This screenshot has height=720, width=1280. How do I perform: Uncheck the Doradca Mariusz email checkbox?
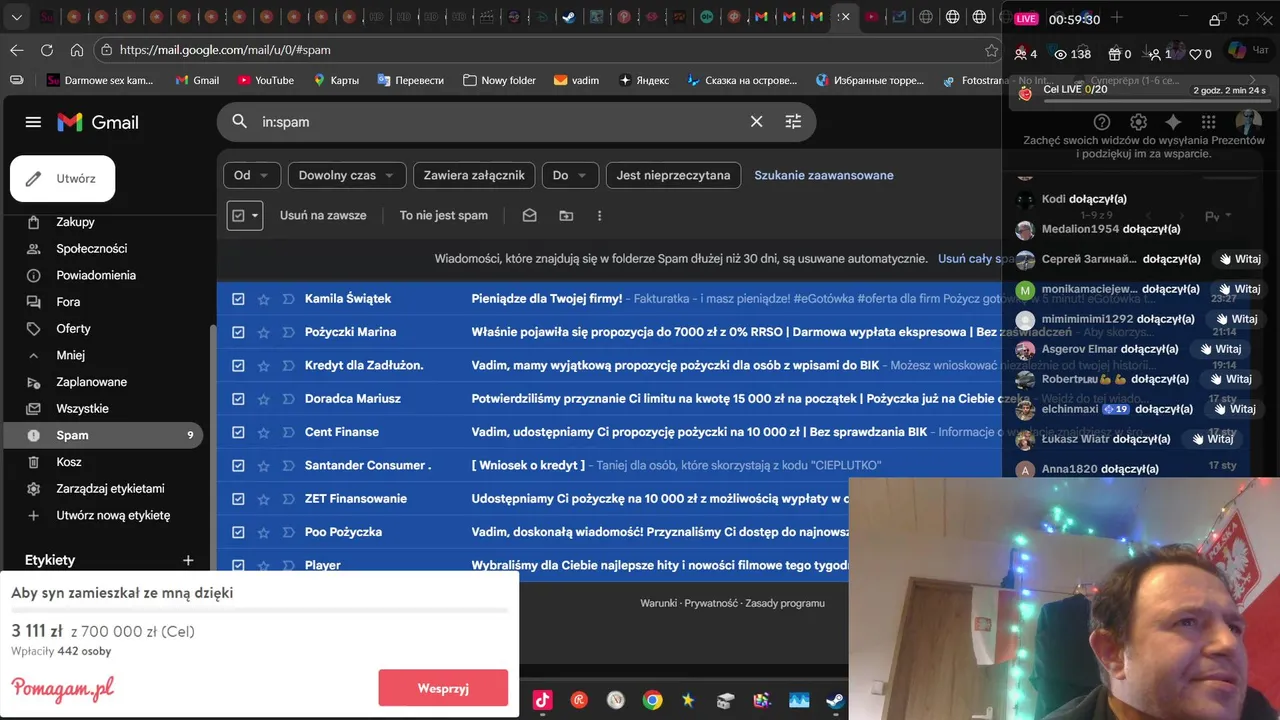(238, 399)
